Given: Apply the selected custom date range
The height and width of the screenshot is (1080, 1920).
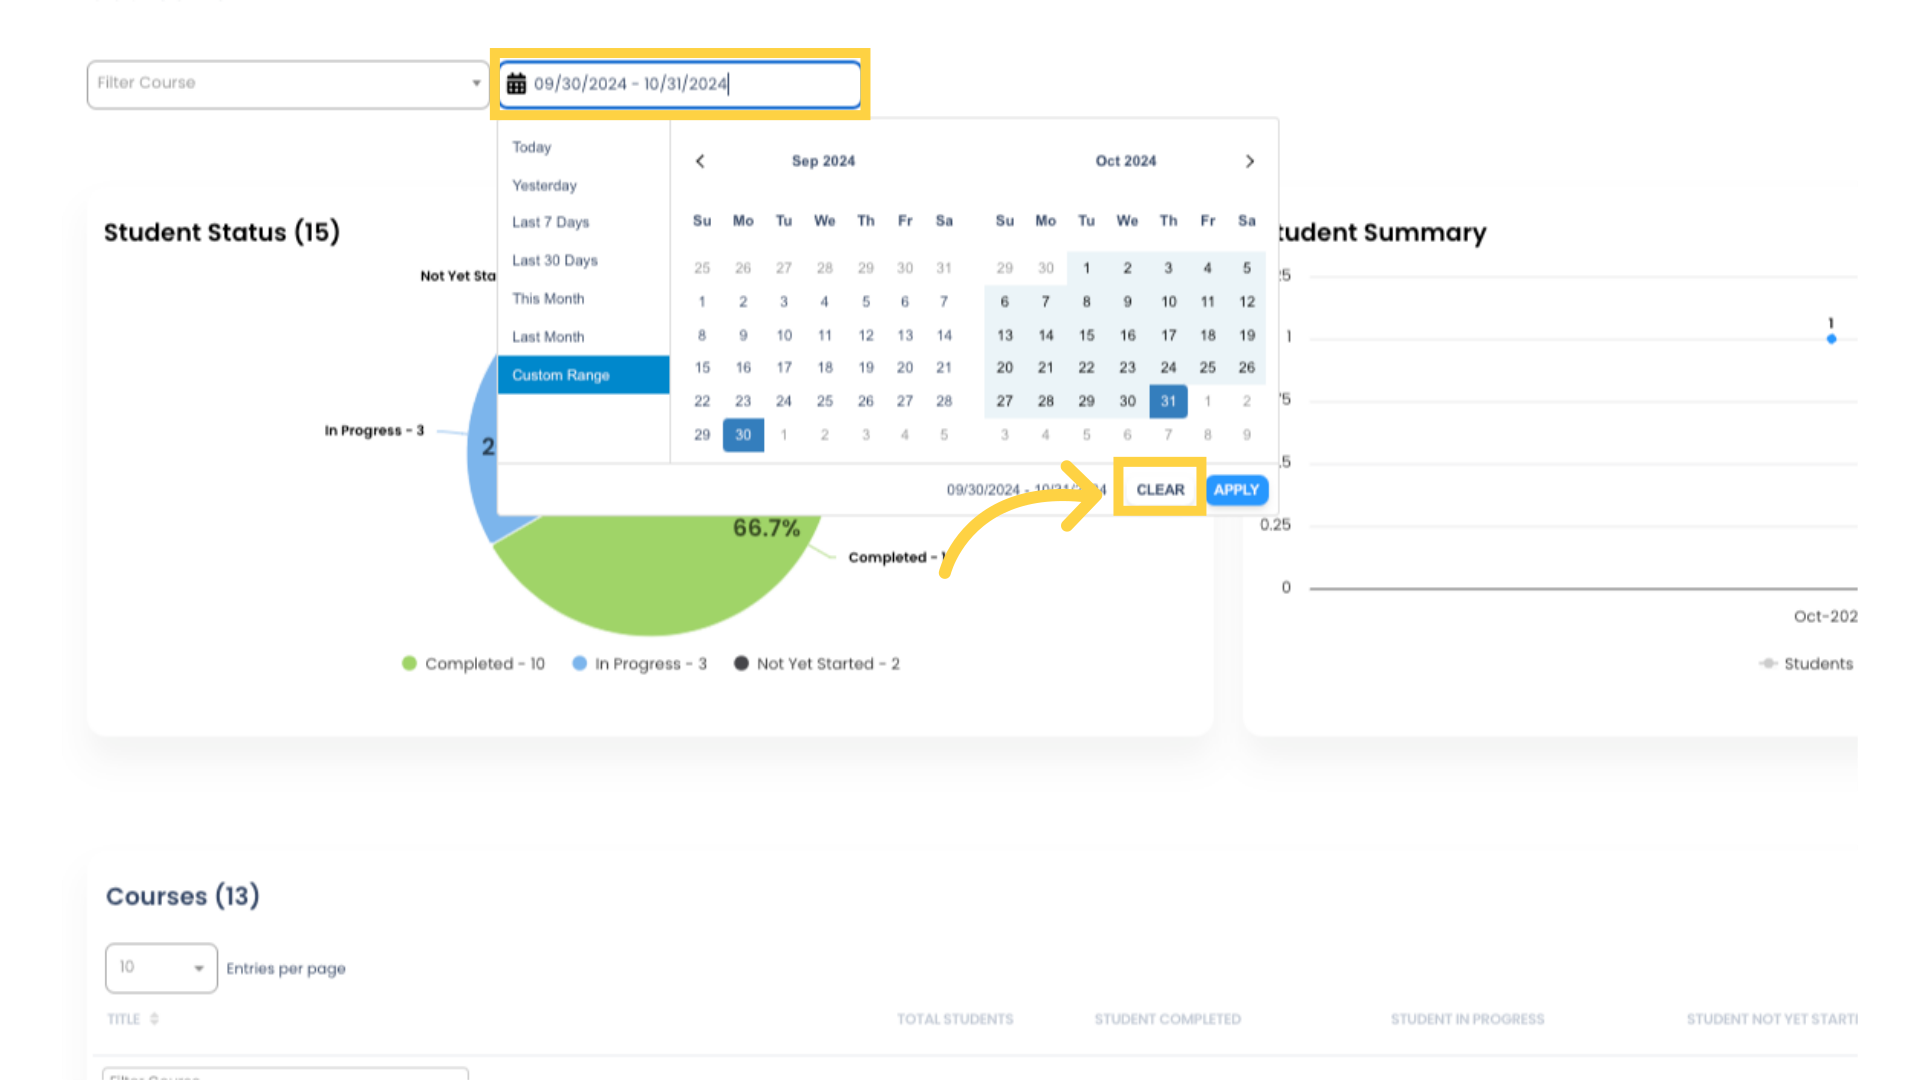Looking at the screenshot, I should point(1236,488).
